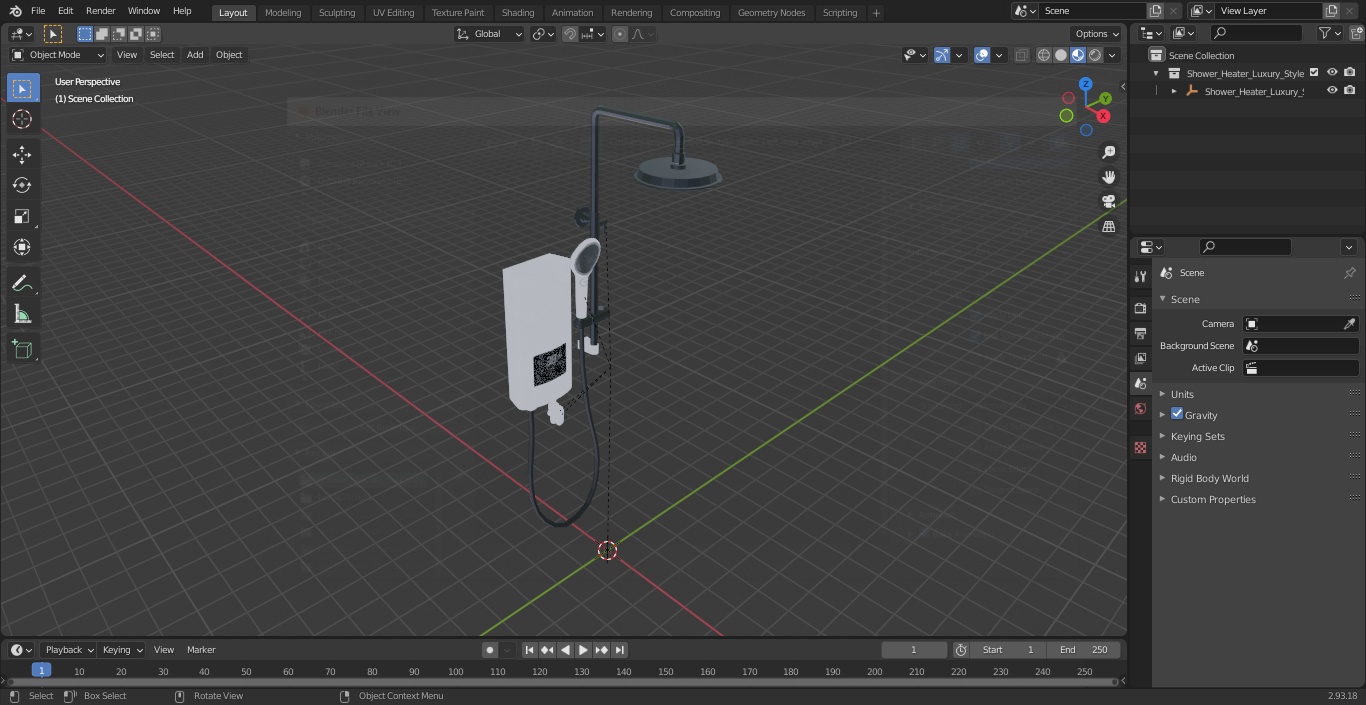Open the File menu

point(38,11)
